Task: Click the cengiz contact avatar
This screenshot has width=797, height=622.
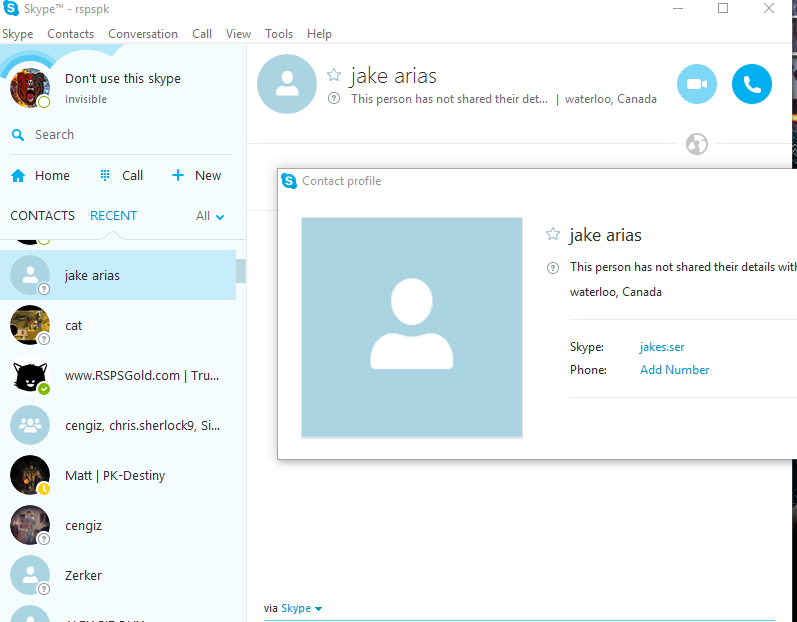Action: tap(29, 525)
